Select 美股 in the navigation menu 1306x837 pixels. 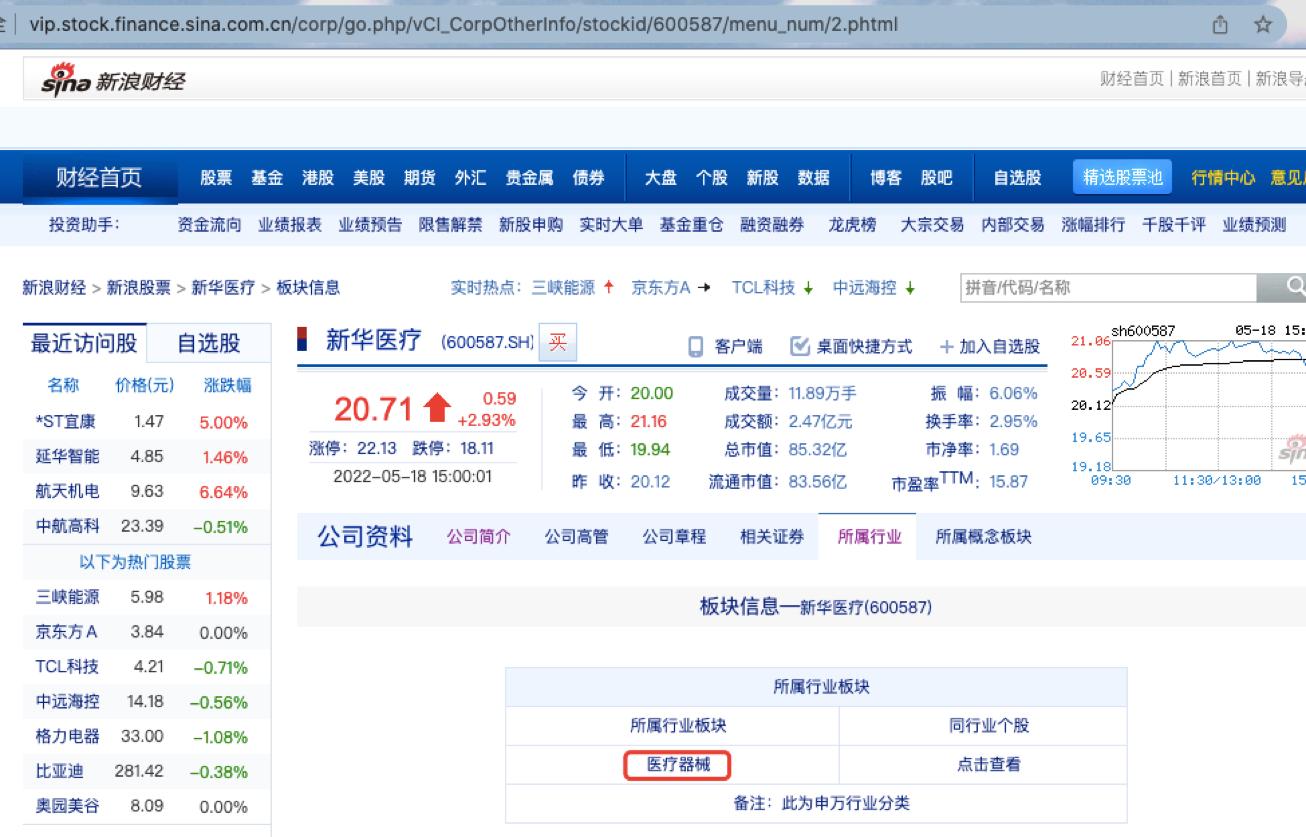tap(369, 176)
